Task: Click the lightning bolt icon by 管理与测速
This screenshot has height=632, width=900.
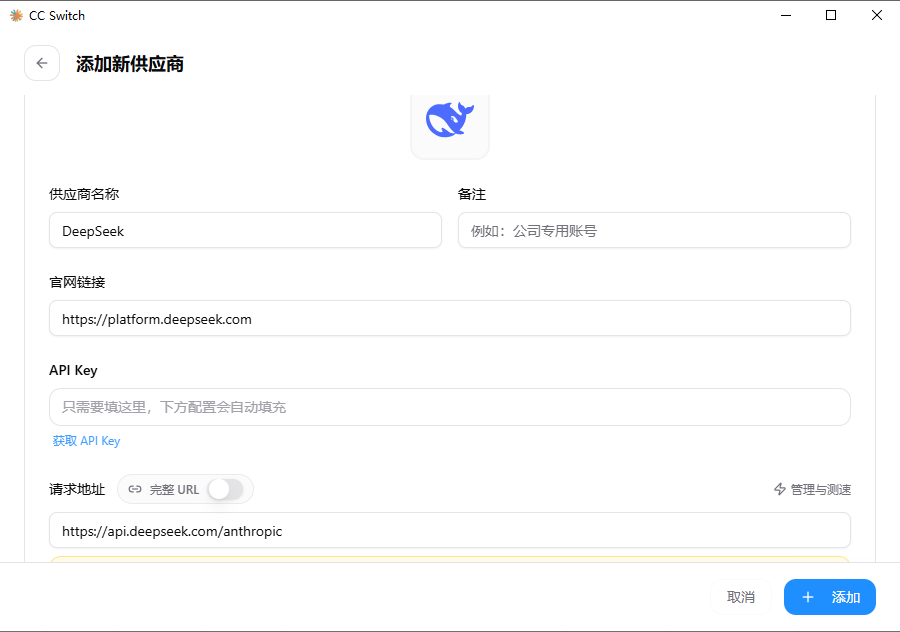Action: pos(779,489)
